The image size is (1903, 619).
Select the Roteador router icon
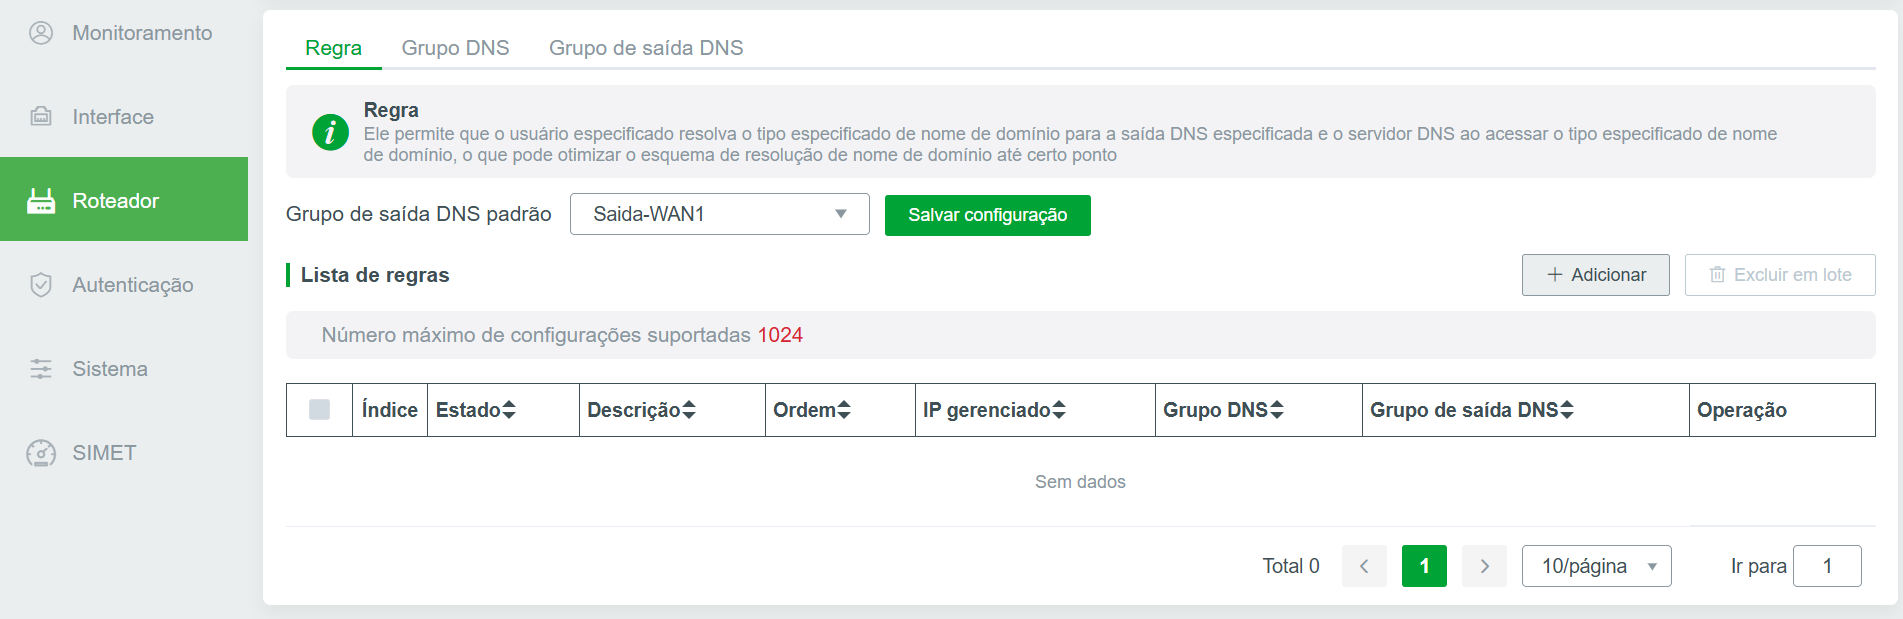coord(41,201)
